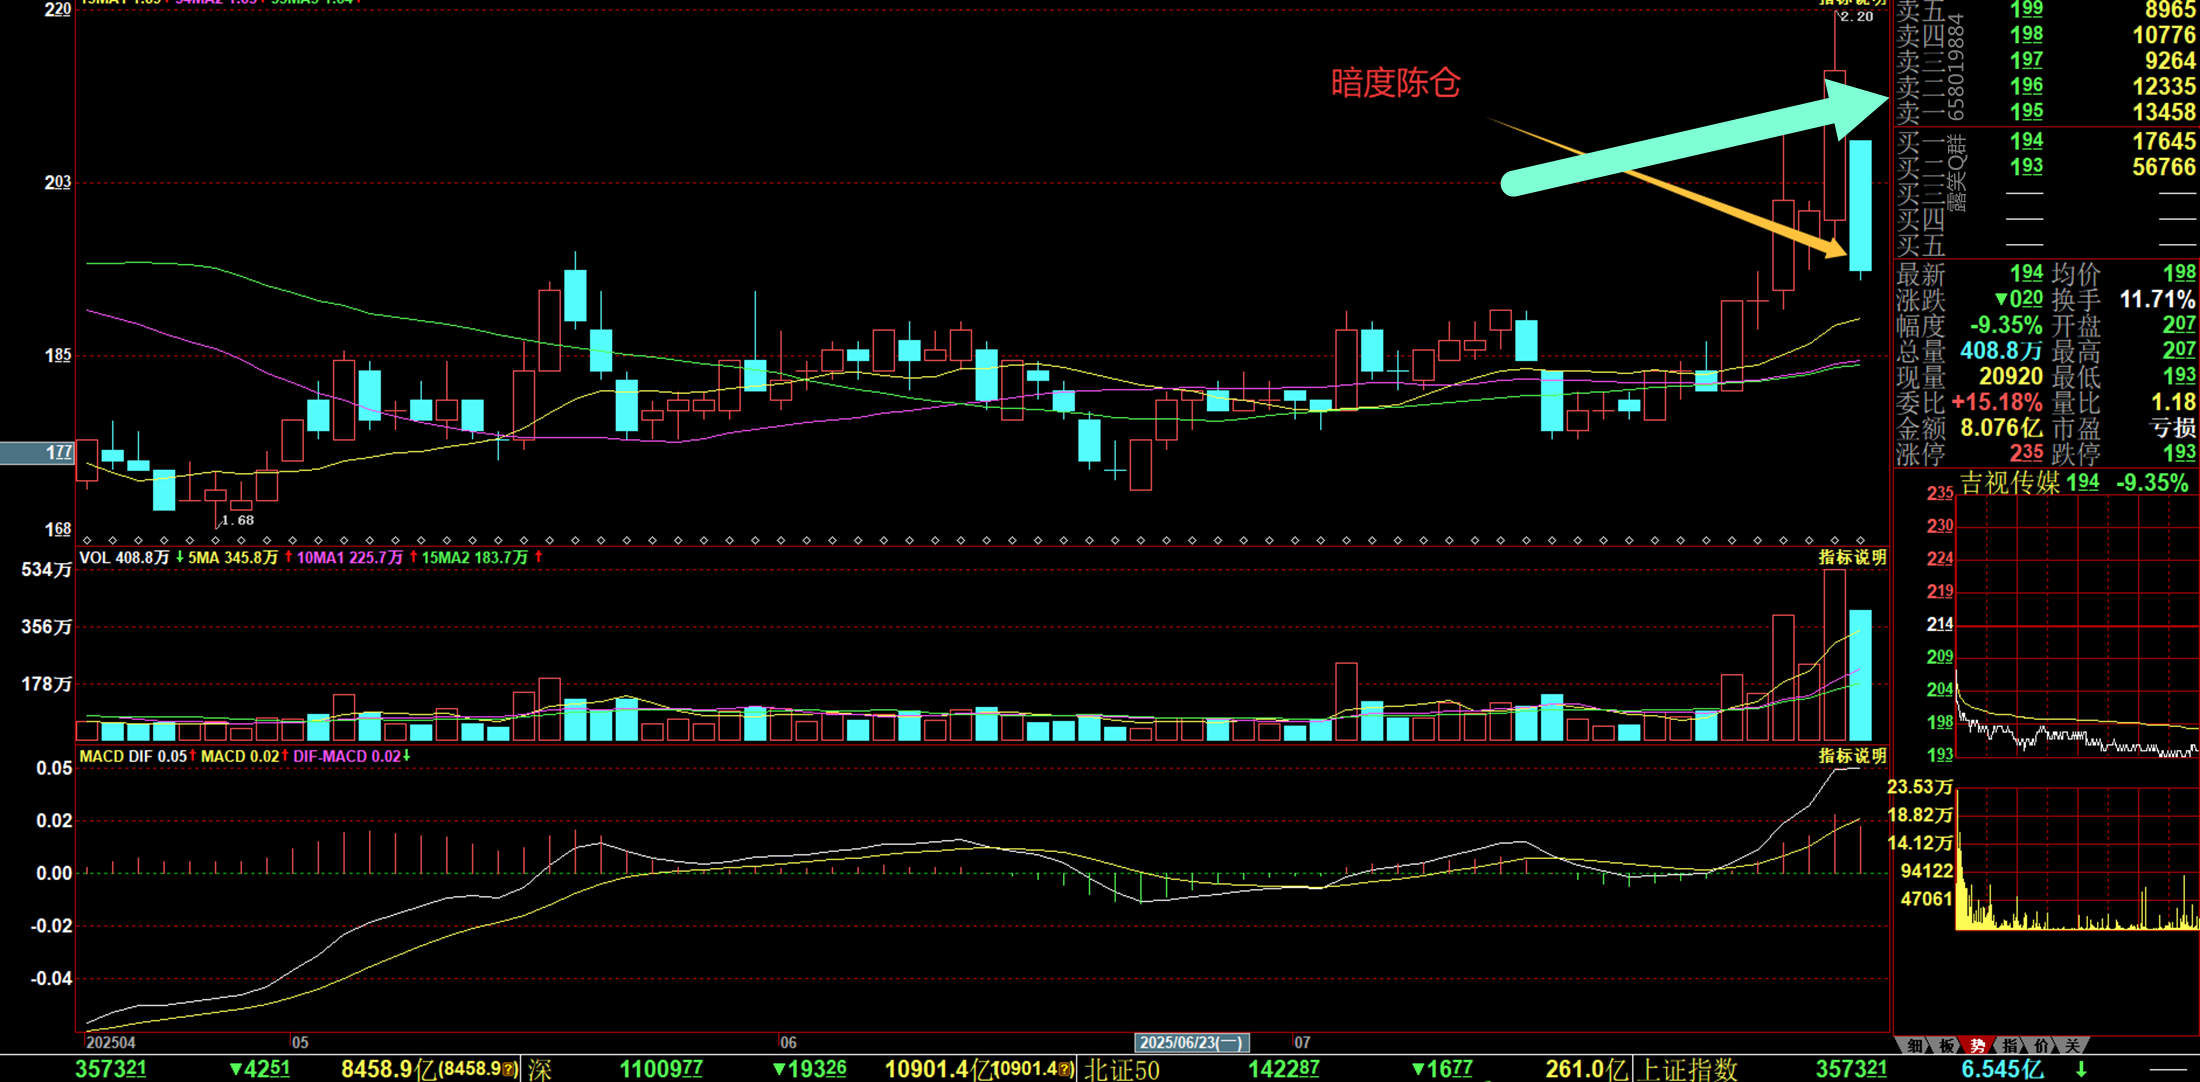
Task: Click the 量比 value 1.18
Action: (2173, 402)
